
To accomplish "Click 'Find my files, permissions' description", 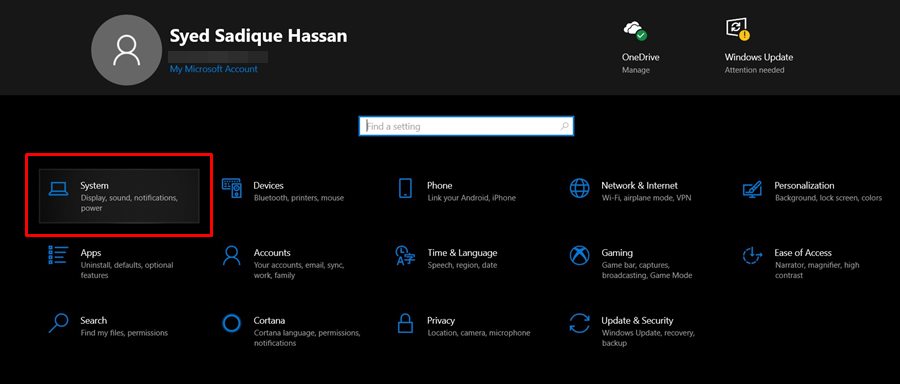I will [124, 333].
